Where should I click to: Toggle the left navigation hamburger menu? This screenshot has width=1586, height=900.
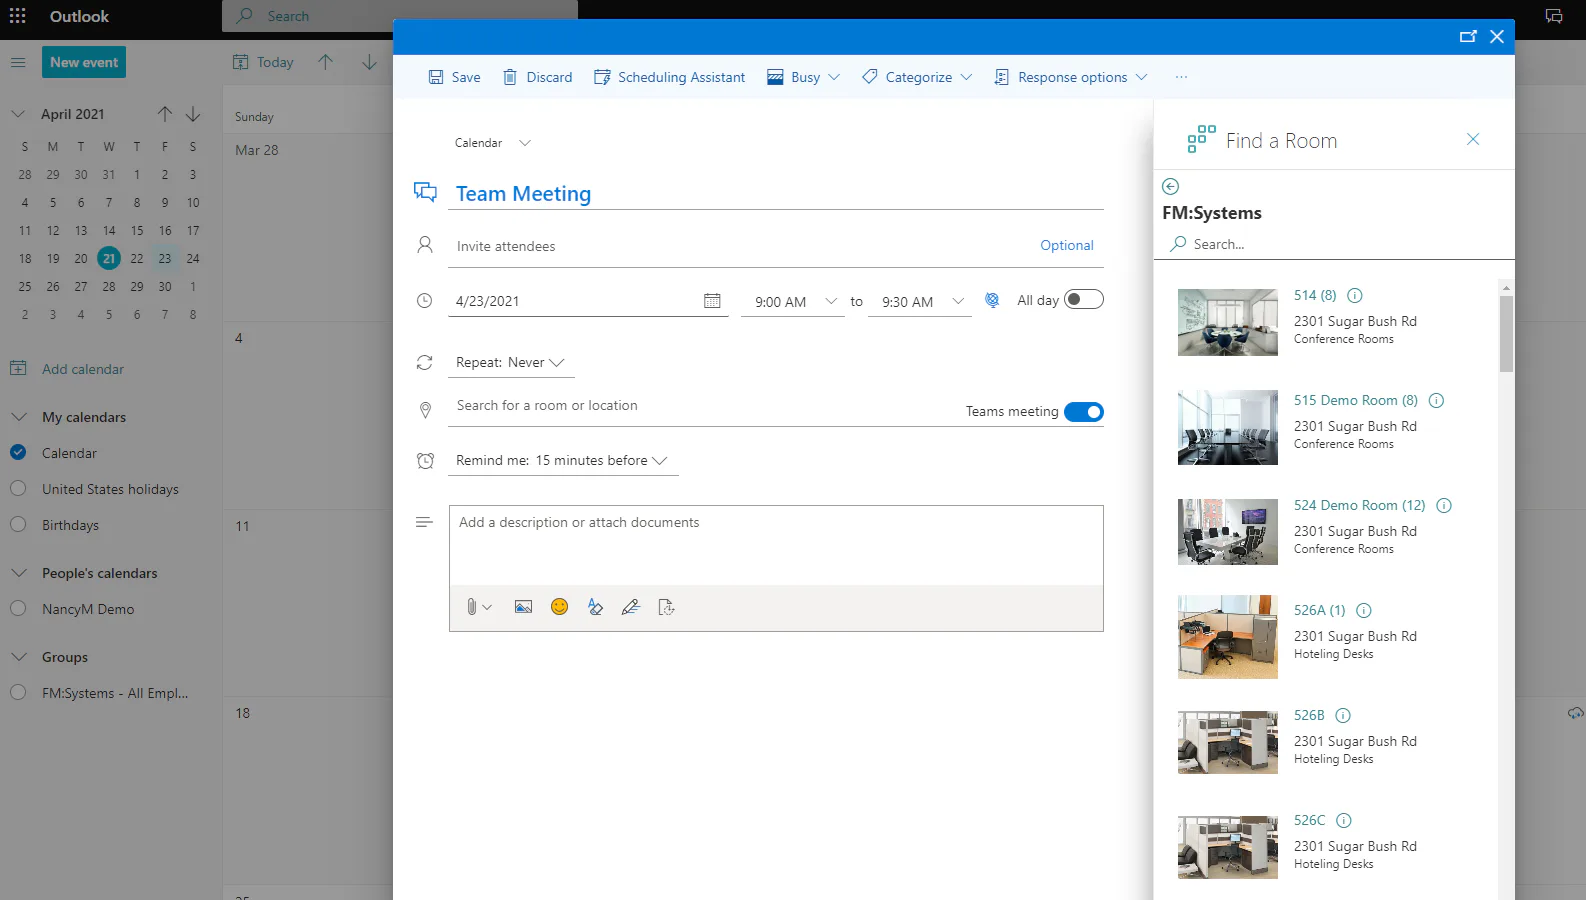18,62
